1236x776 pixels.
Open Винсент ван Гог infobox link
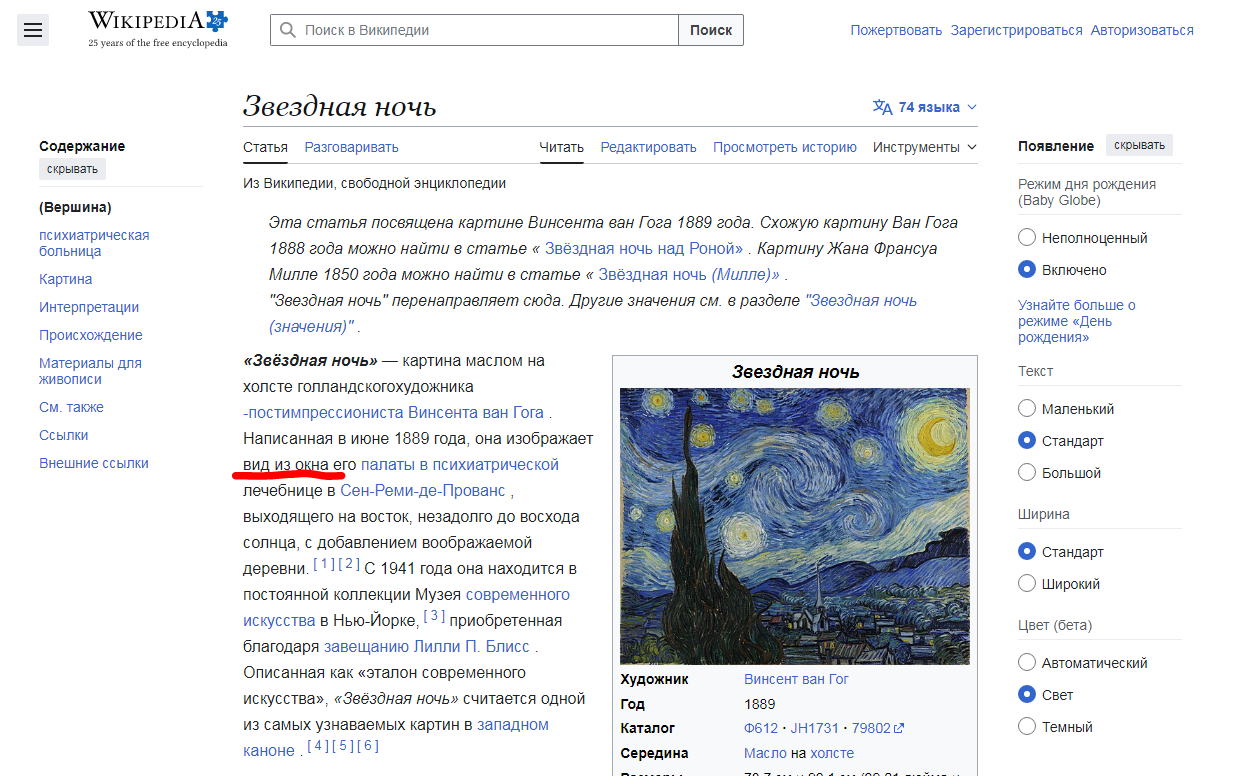click(796, 679)
